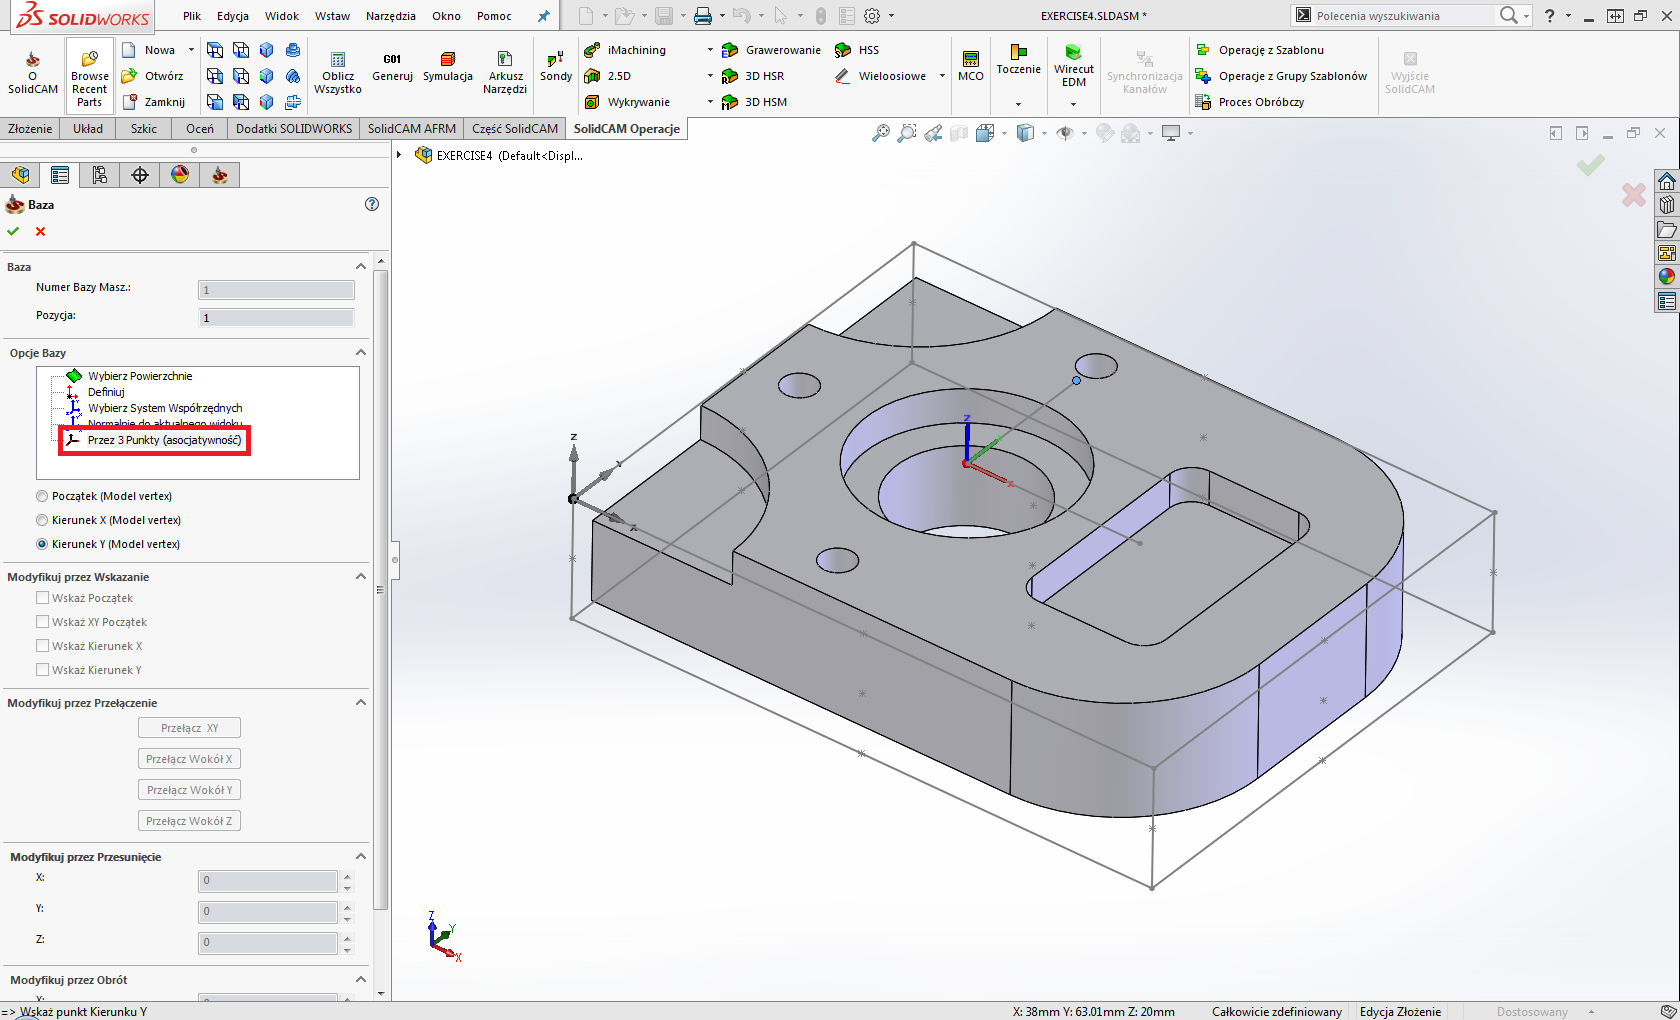Screen dimensions: 1680x1020
Task: Select Początek (Model vertex) radio button
Action: point(42,496)
